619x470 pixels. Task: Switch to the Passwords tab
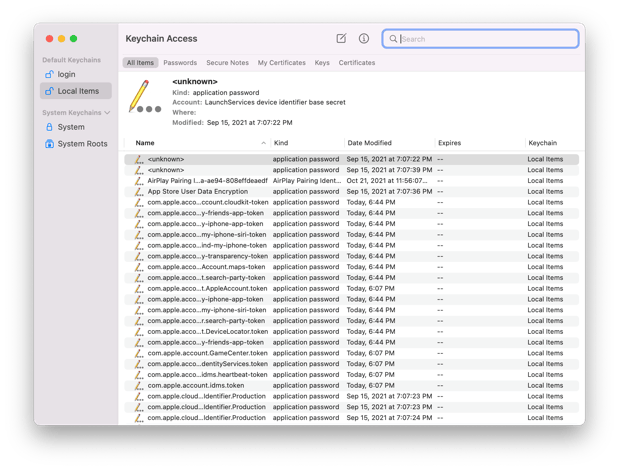coord(180,63)
